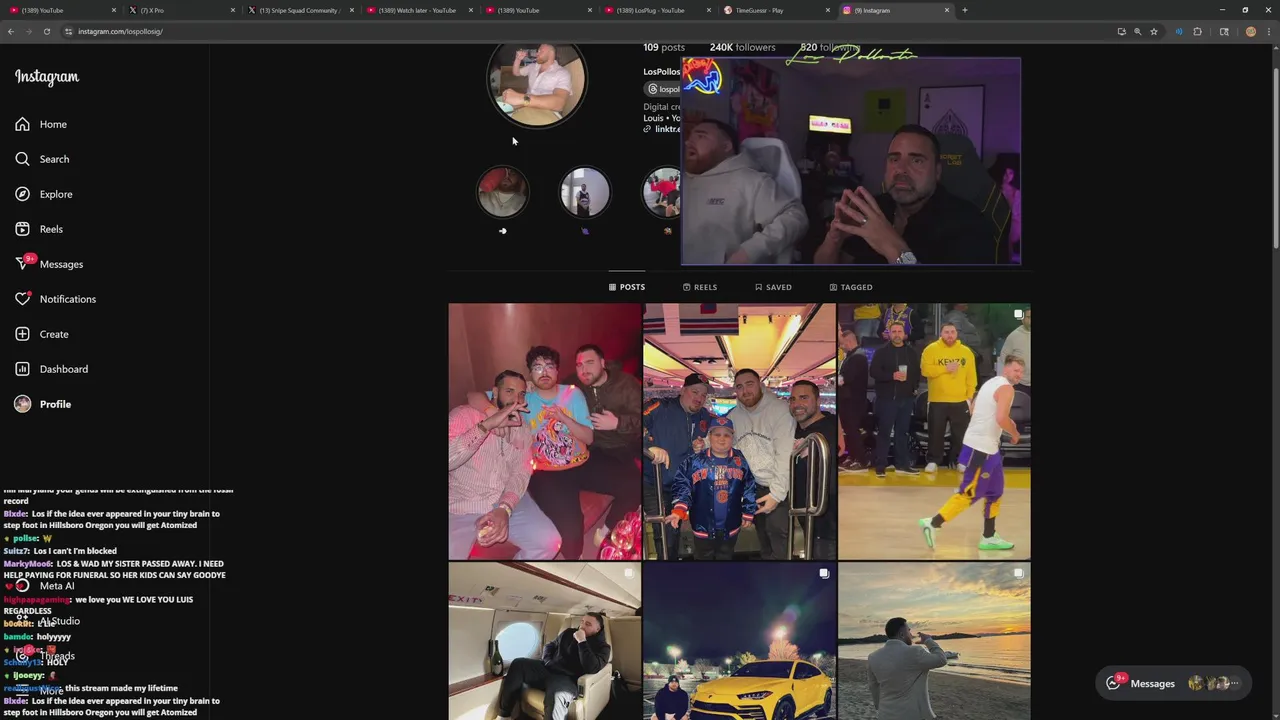Click the Threads lospol badge

[x=663, y=89]
